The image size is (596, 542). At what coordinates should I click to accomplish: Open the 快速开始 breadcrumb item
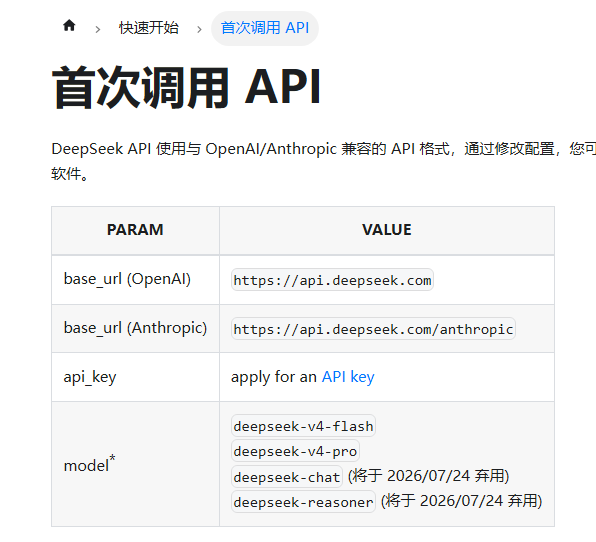point(149,28)
